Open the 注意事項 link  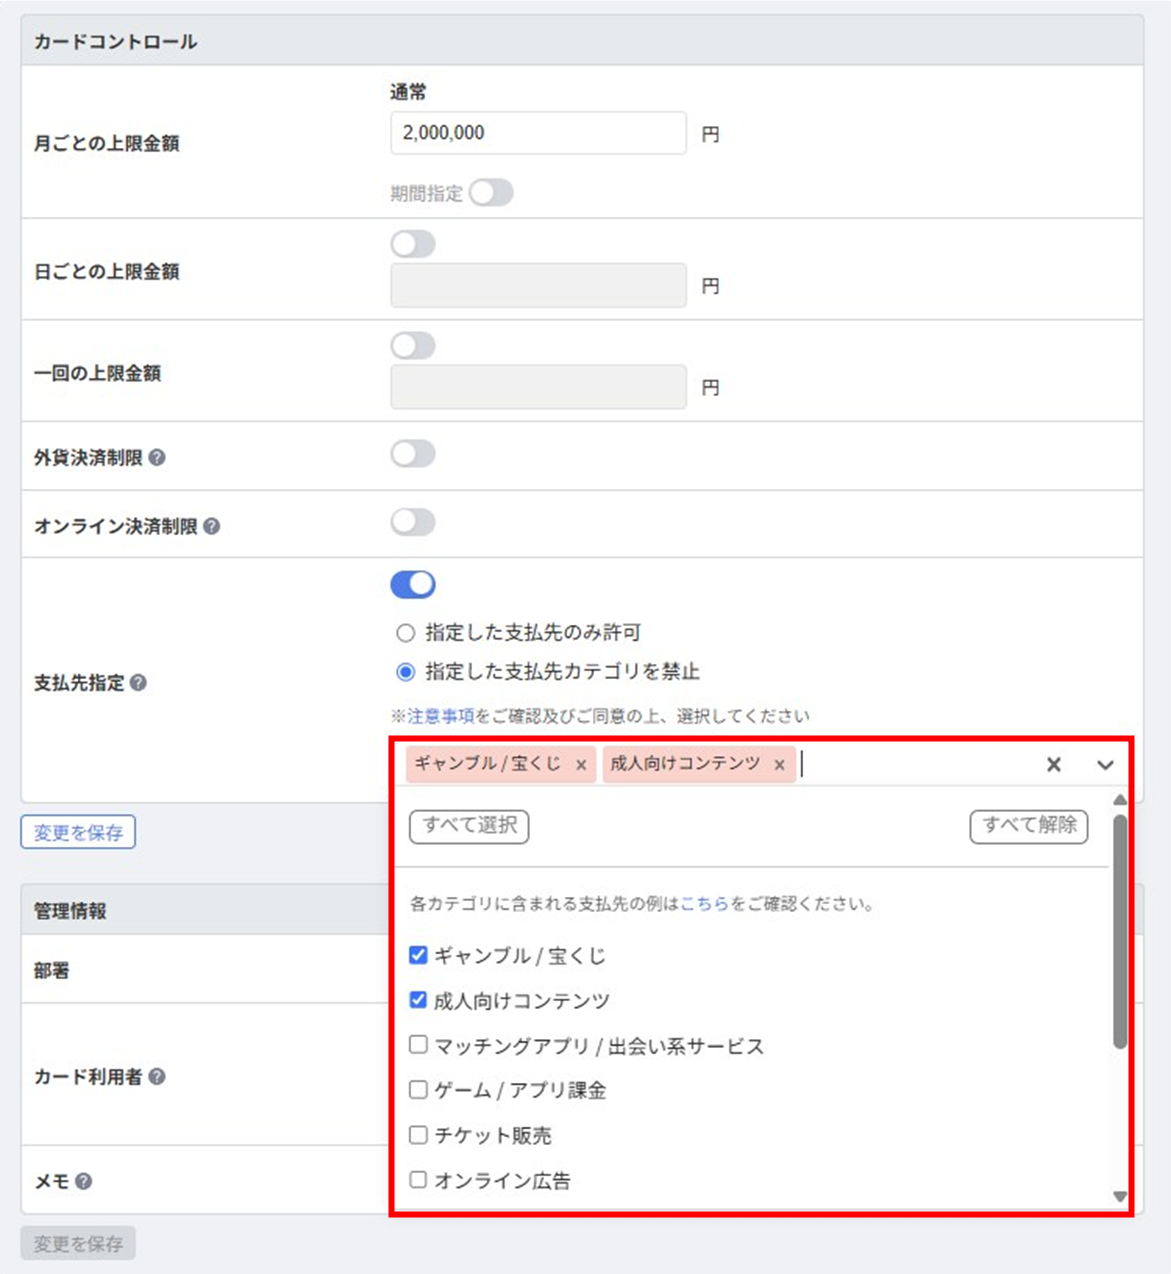click(x=440, y=716)
